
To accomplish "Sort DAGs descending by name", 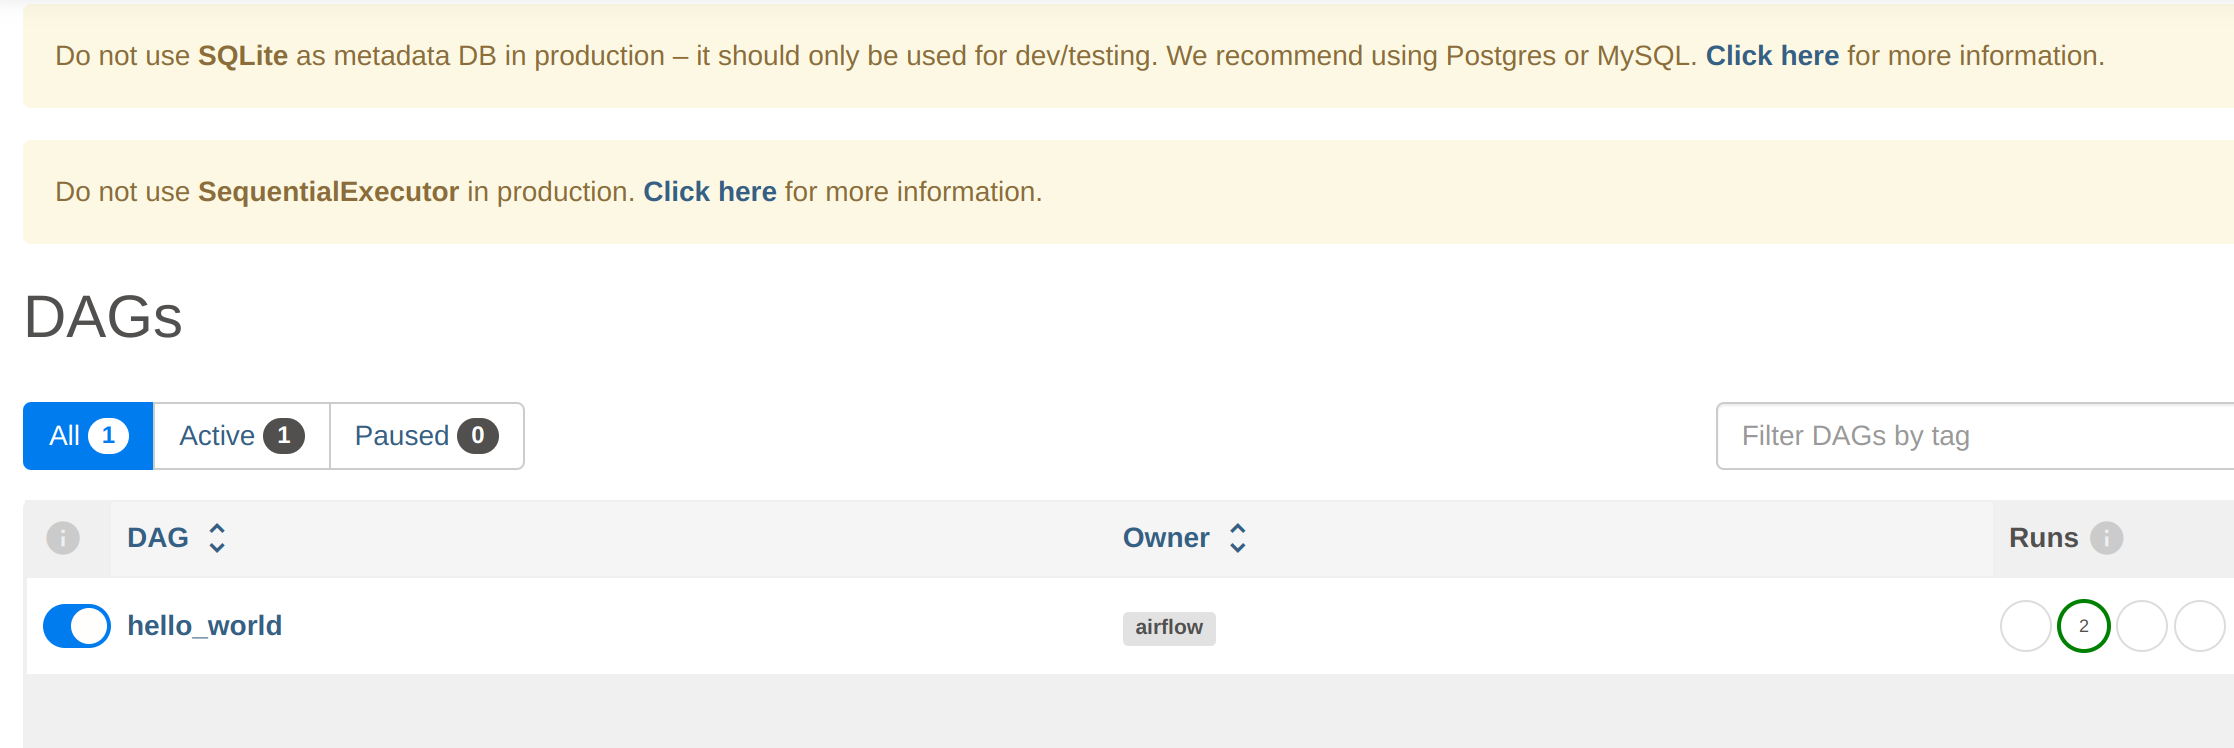I will click(x=216, y=546).
